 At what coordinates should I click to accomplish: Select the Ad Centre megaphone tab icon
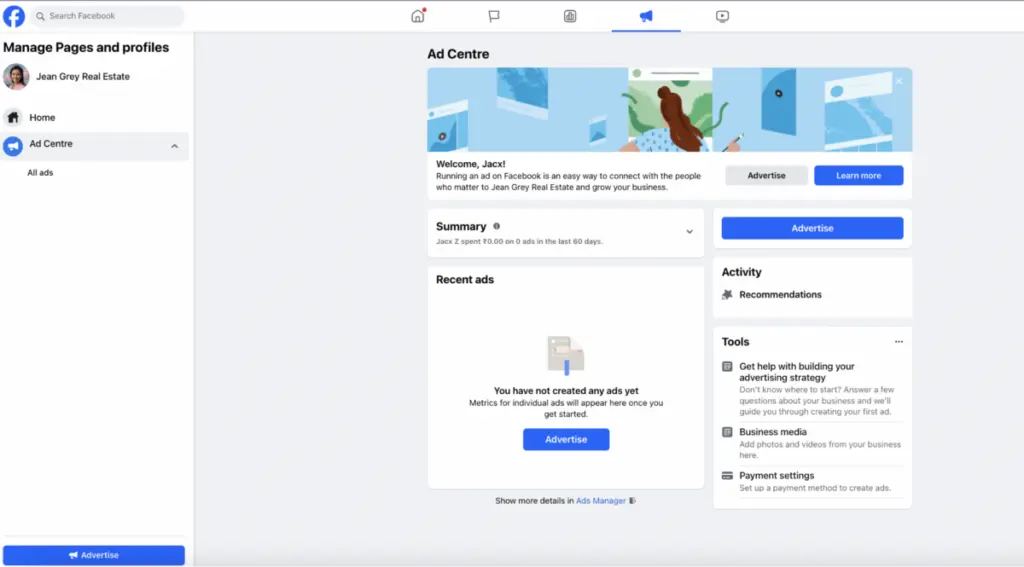pyautogui.click(x=646, y=16)
